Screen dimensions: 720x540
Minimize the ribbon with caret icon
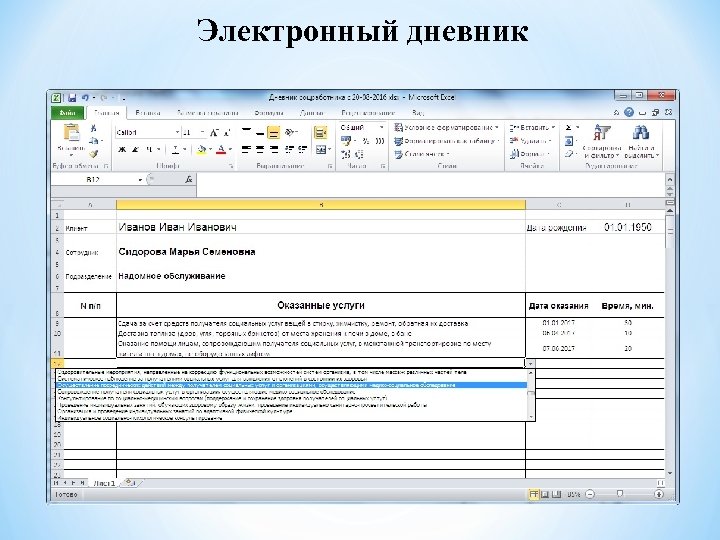tap(616, 112)
